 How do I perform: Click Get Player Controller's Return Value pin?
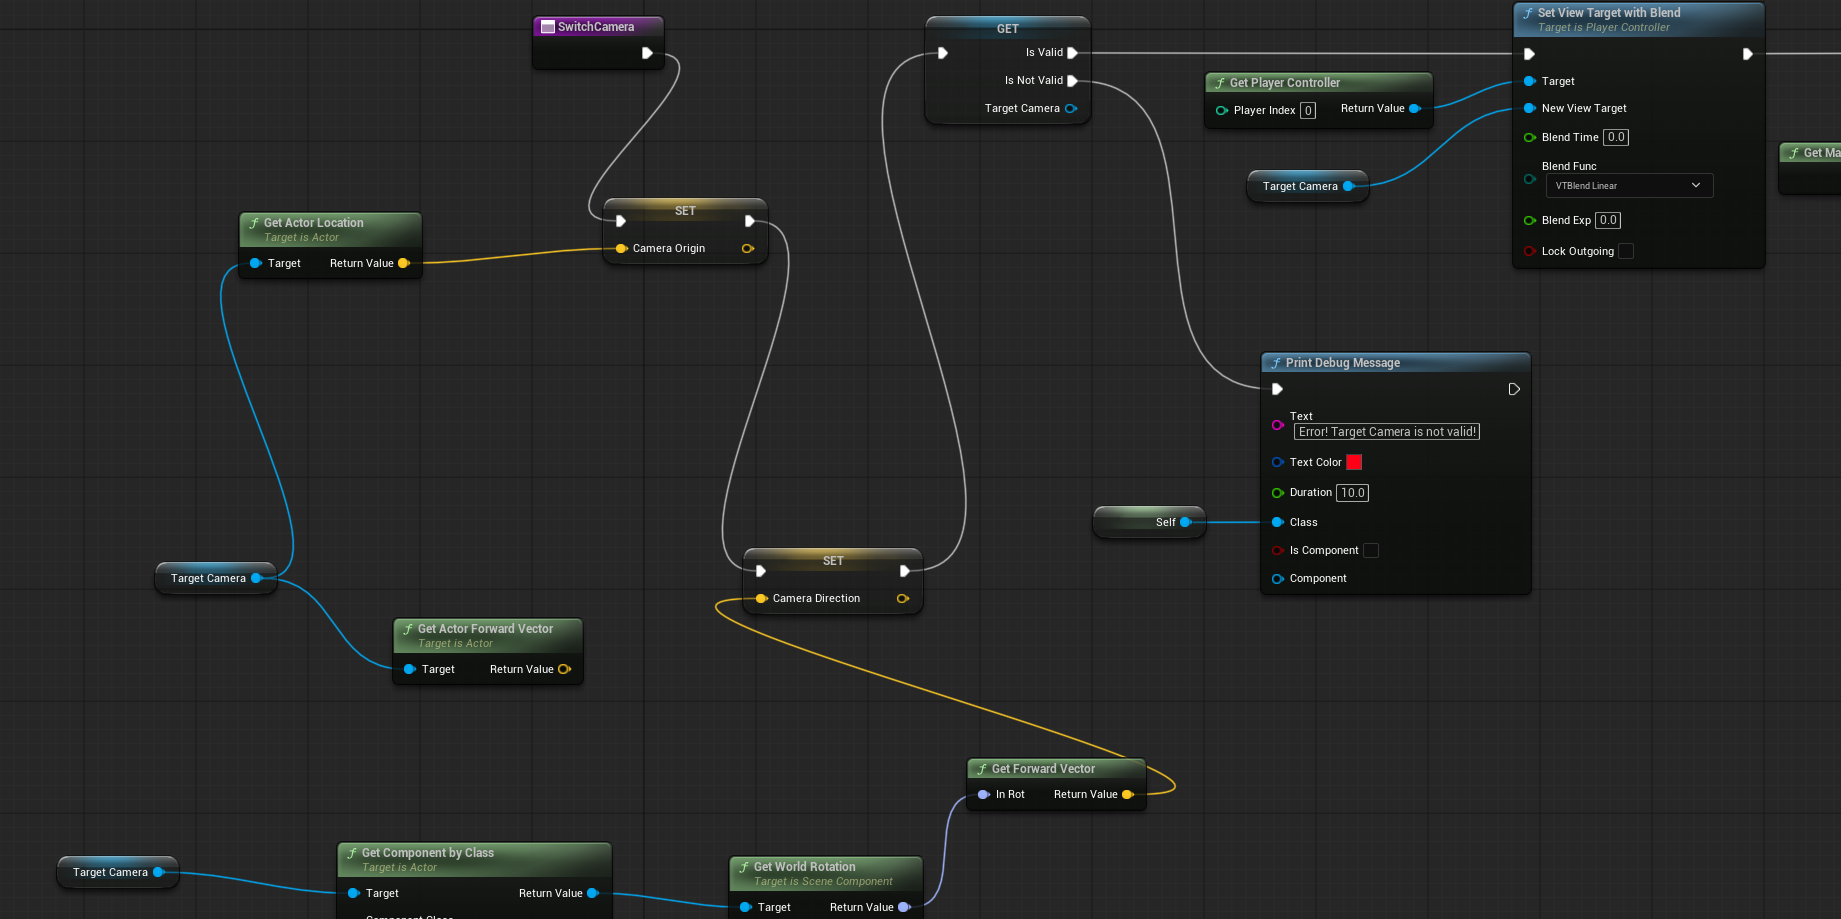[1414, 109]
